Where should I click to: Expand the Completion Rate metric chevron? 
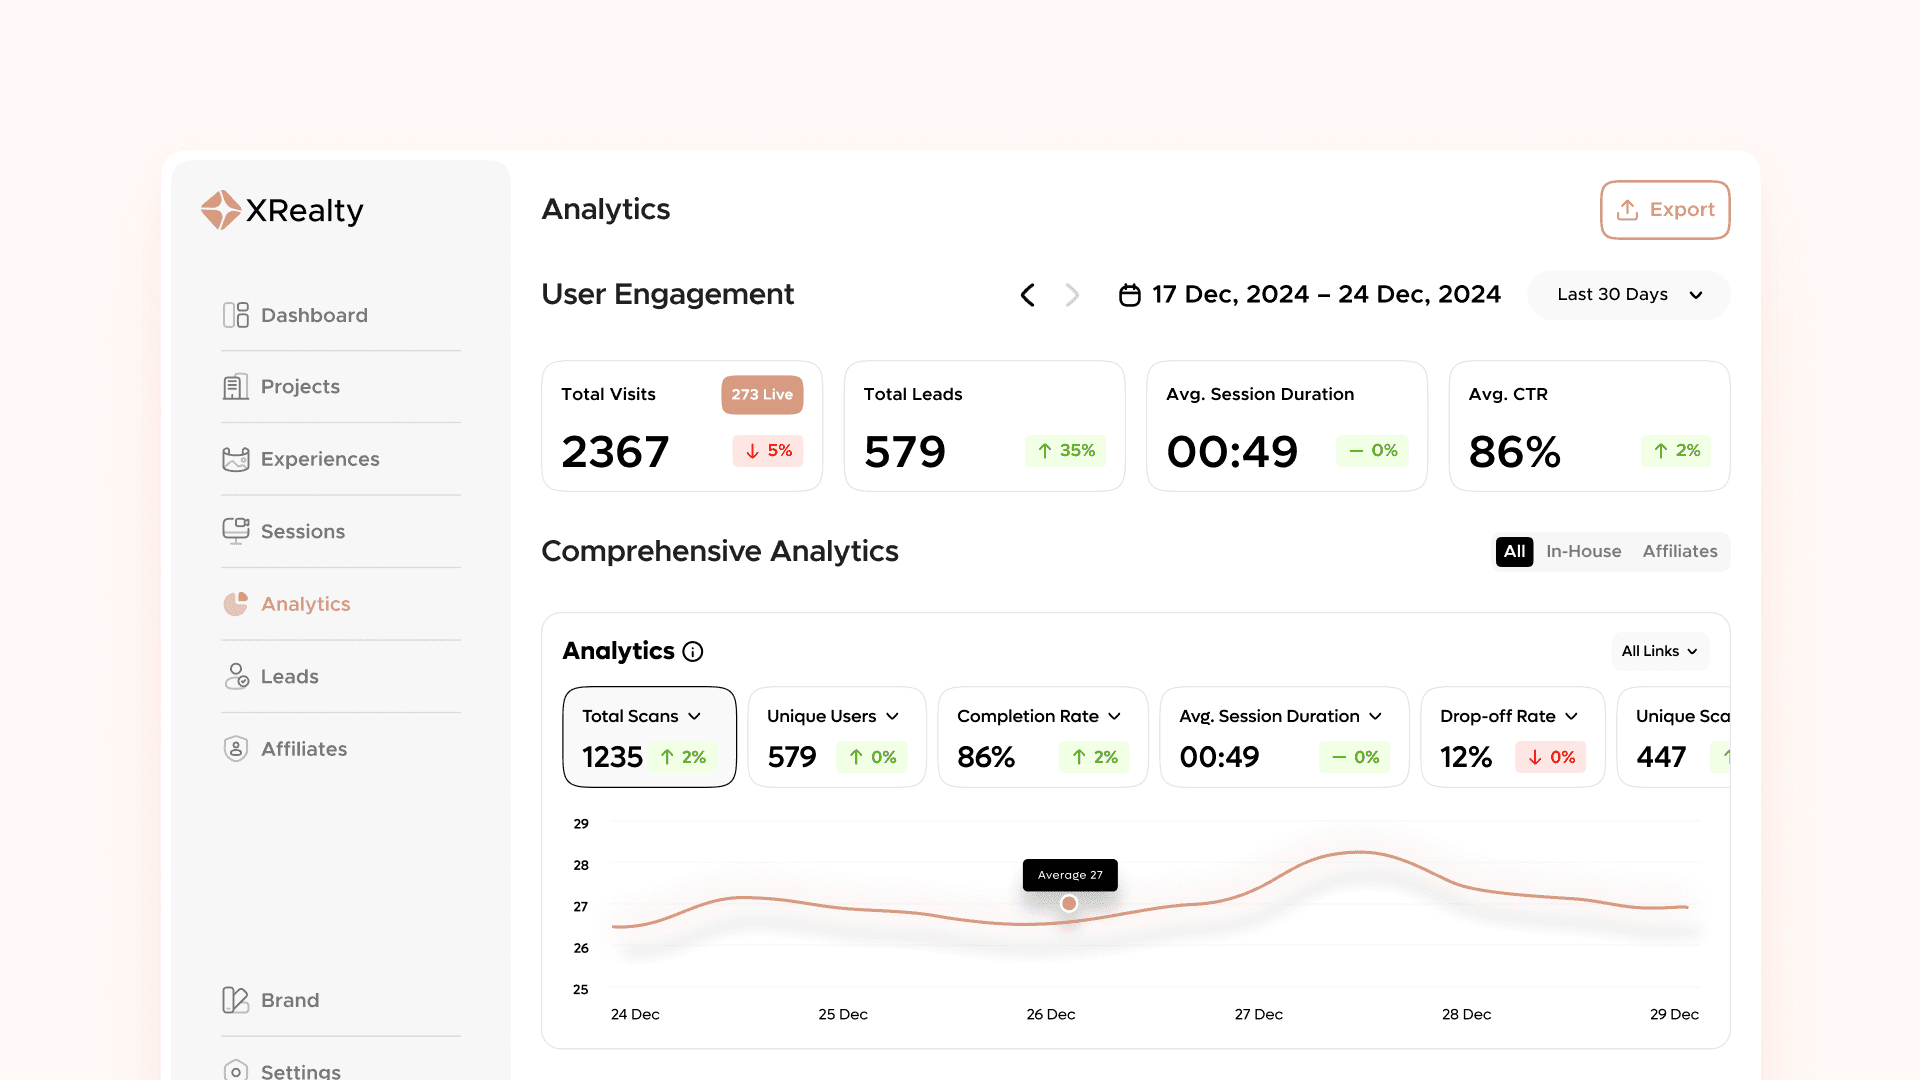click(x=1114, y=716)
